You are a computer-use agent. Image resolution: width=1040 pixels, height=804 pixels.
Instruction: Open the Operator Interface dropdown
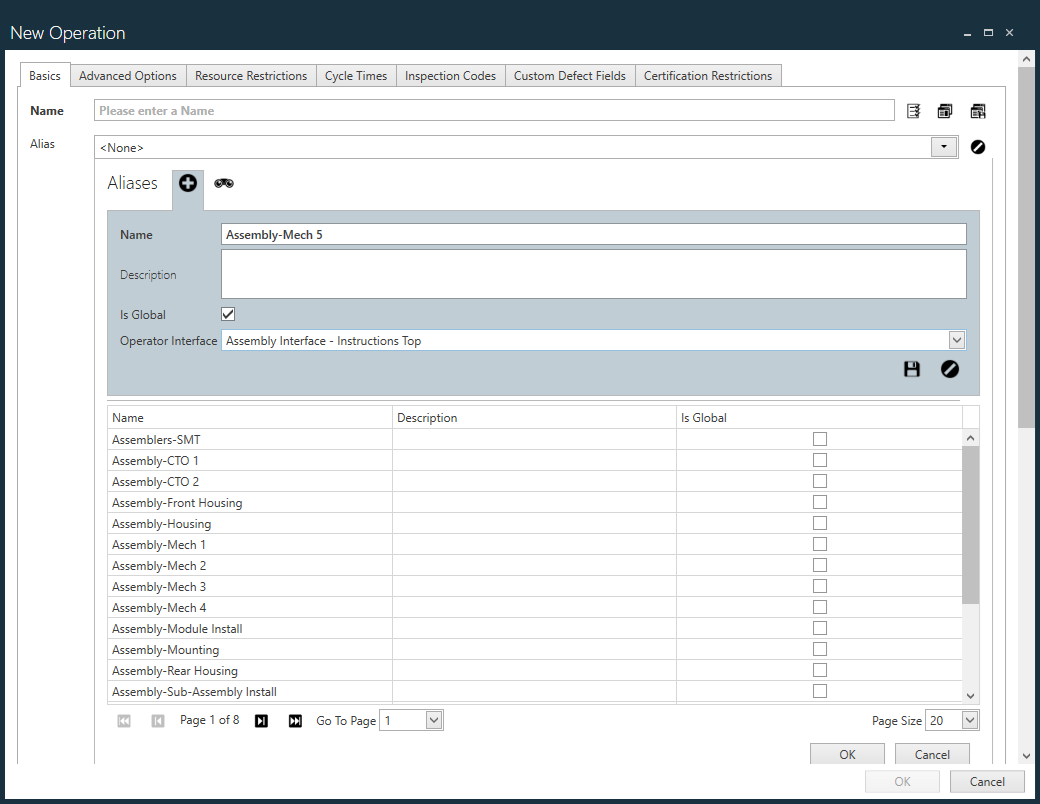pos(957,339)
